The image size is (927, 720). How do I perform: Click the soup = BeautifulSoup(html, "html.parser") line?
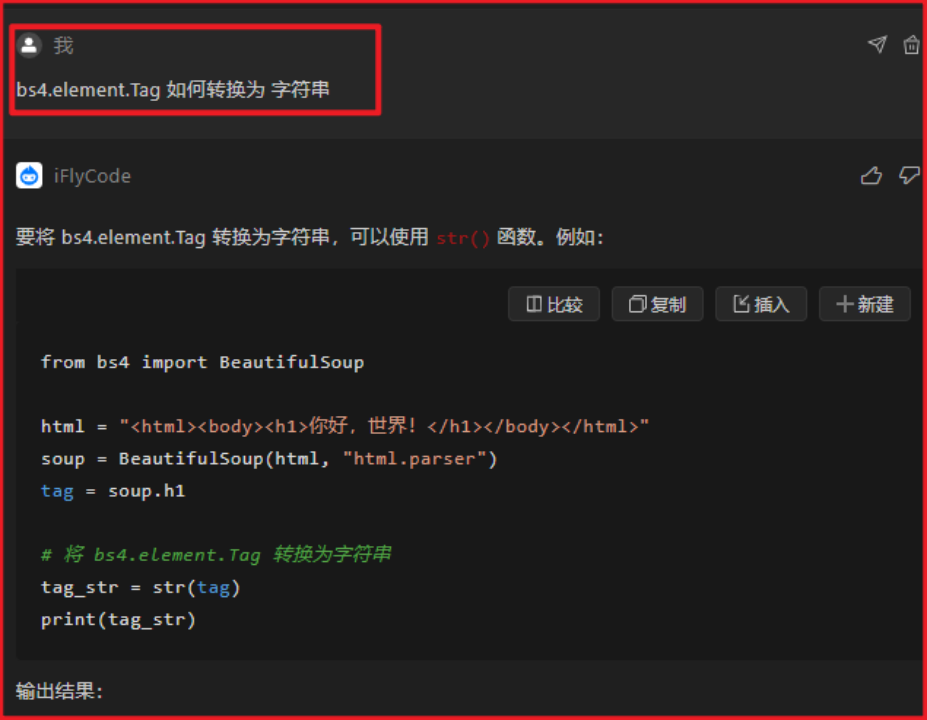(269, 459)
